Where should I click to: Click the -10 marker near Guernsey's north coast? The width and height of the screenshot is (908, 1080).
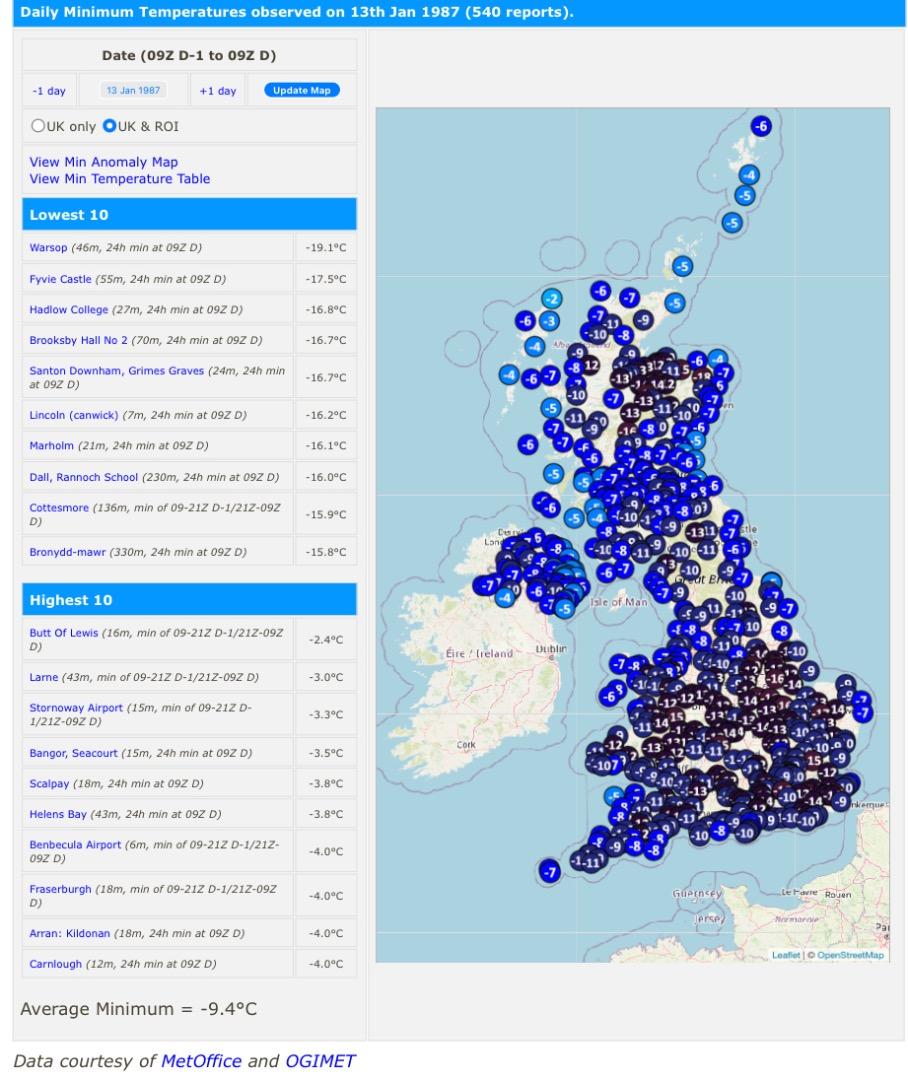699,835
